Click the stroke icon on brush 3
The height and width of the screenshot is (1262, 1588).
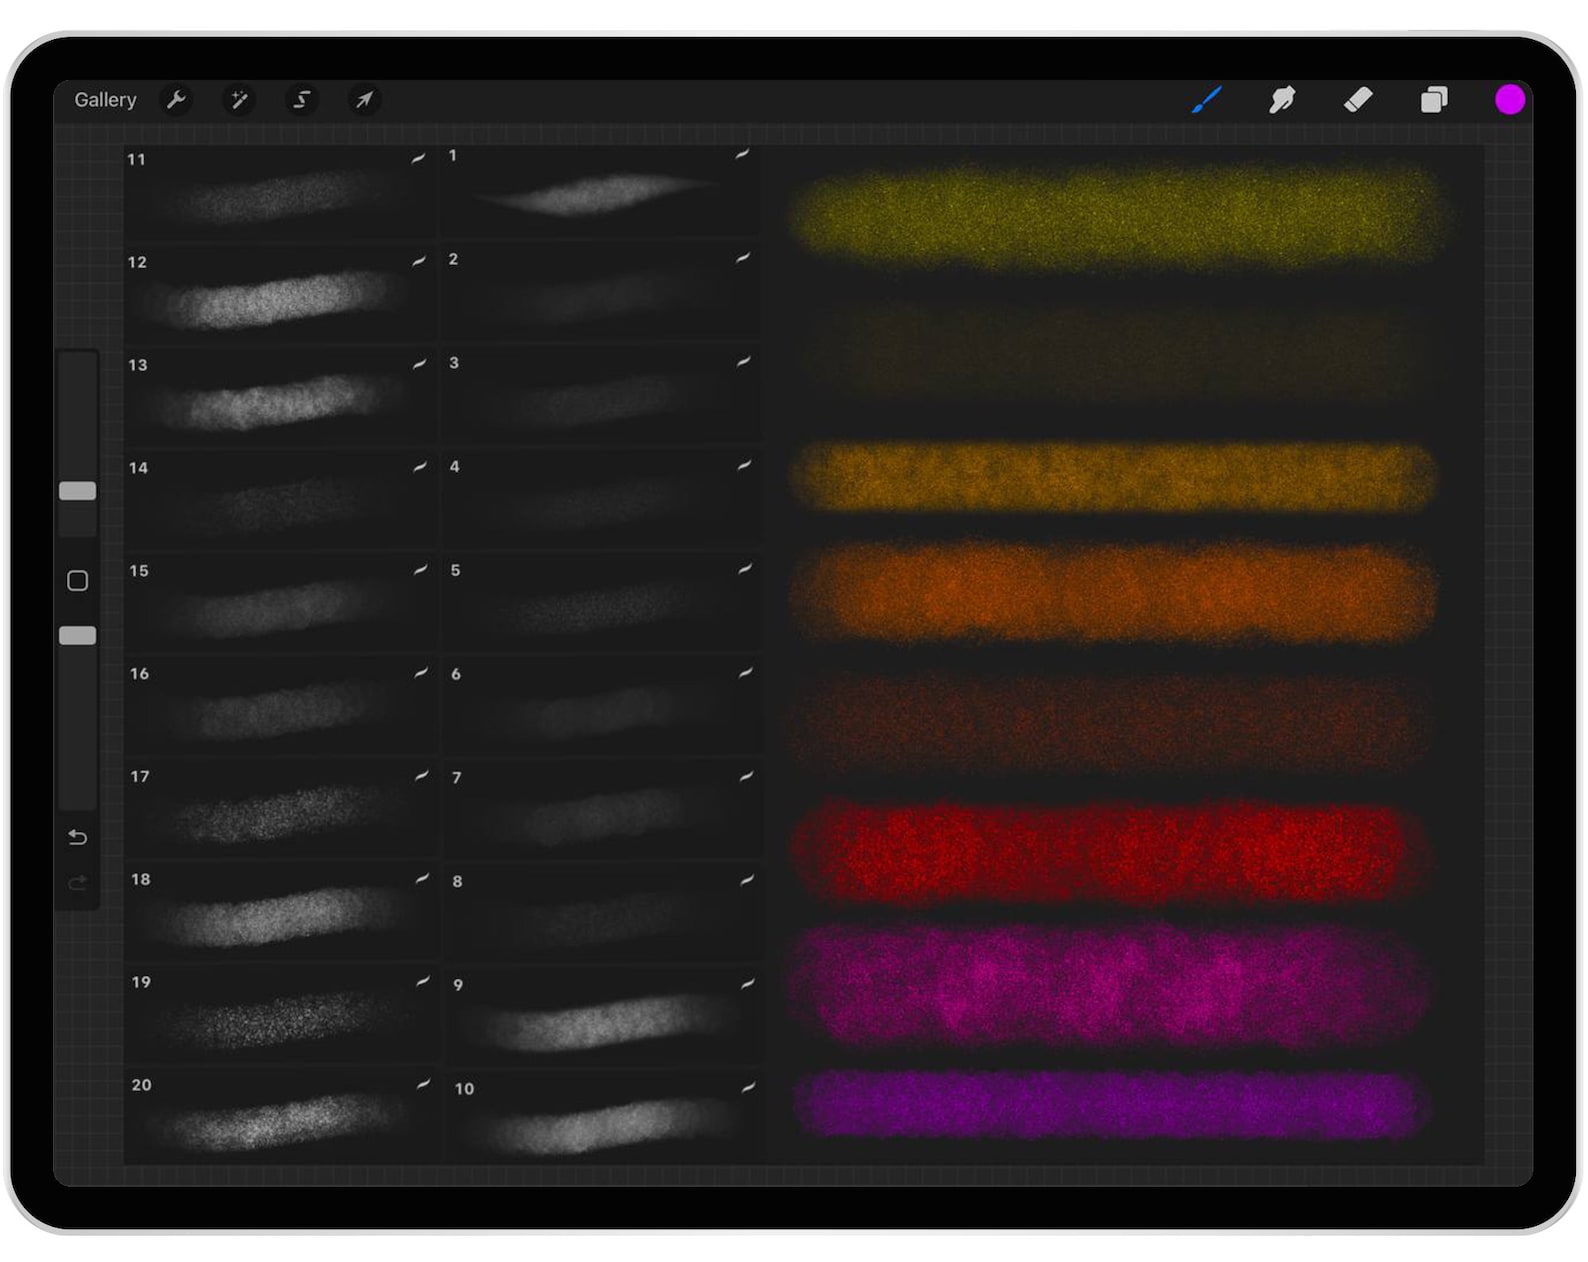click(744, 362)
